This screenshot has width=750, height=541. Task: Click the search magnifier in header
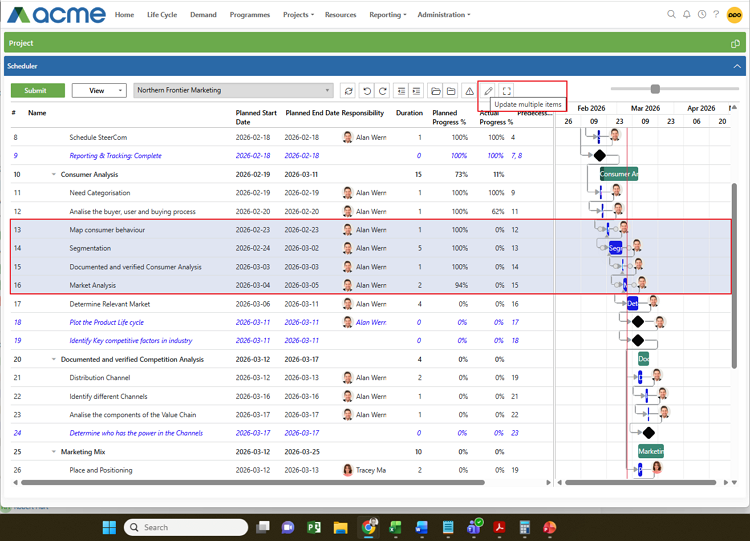point(672,15)
